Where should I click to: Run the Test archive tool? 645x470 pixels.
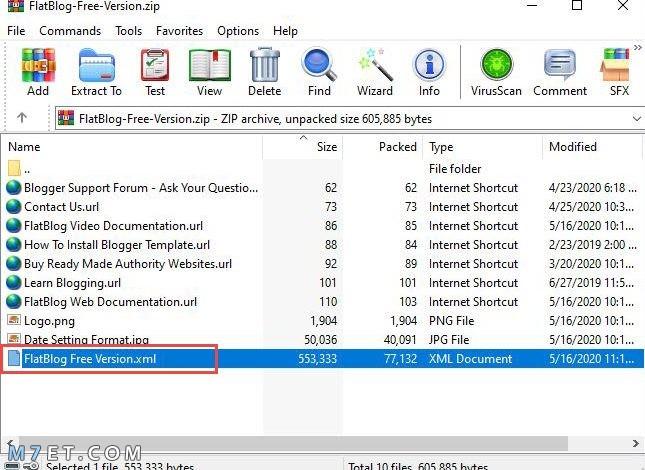click(155, 72)
